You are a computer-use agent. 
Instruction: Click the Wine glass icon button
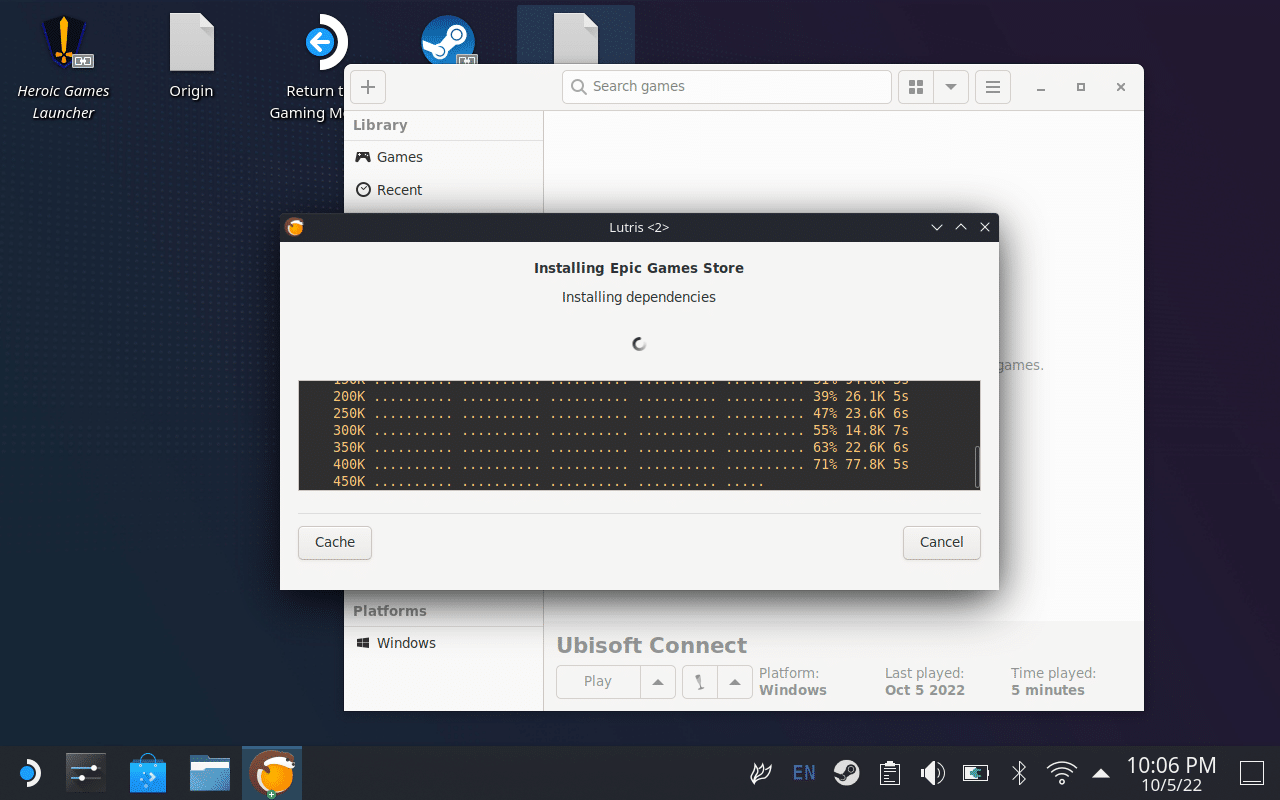[699, 682]
